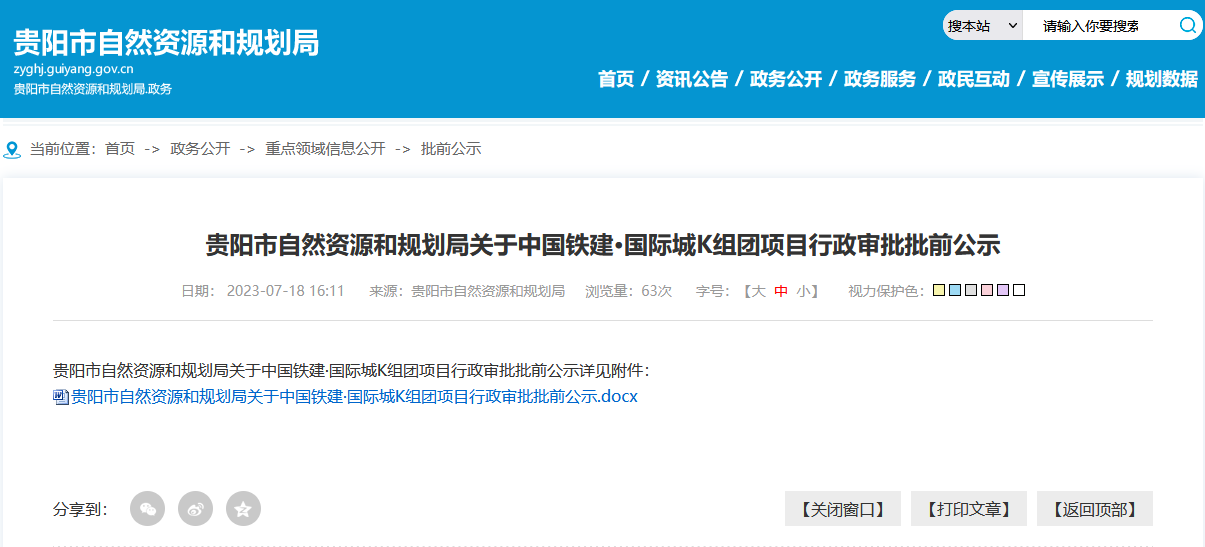Click the magnifier search icon
The image size is (1205, 547).
(1188, 26)
